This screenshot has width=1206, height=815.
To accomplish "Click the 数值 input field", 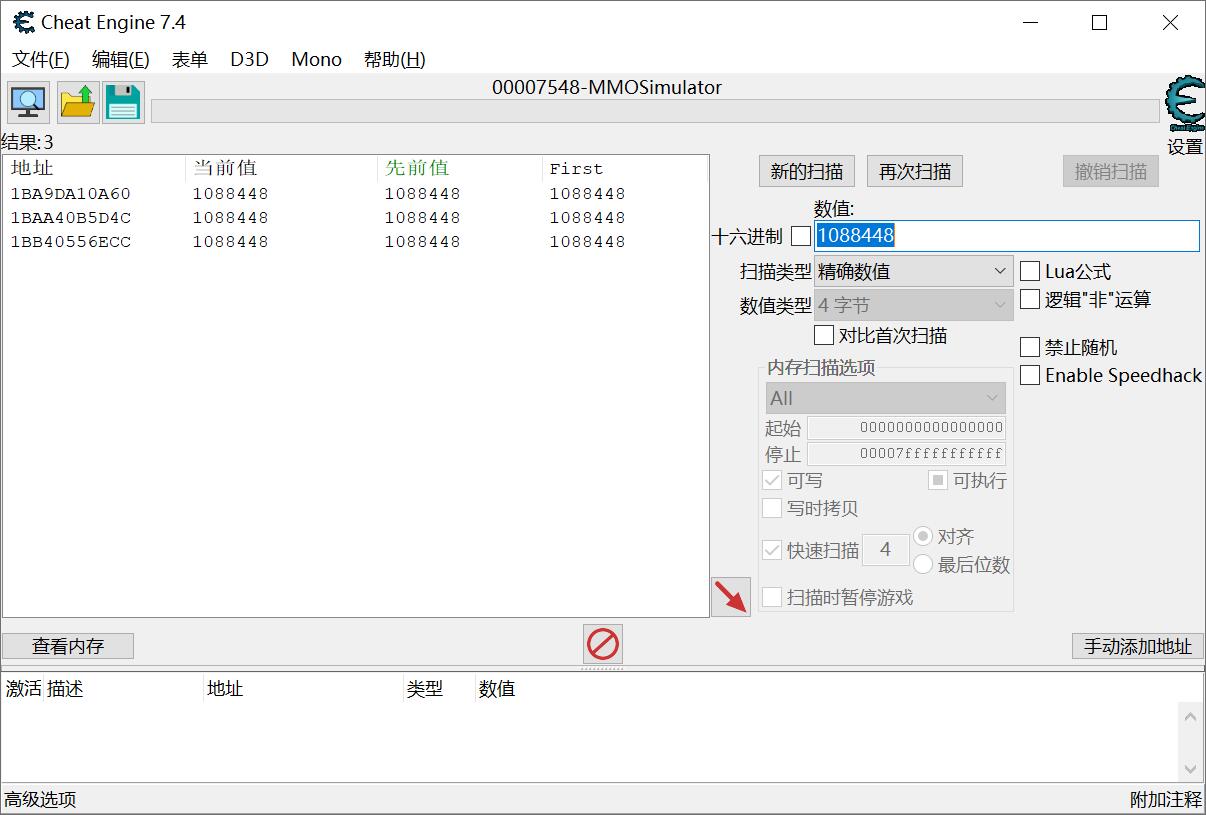I will [1007, 236].
